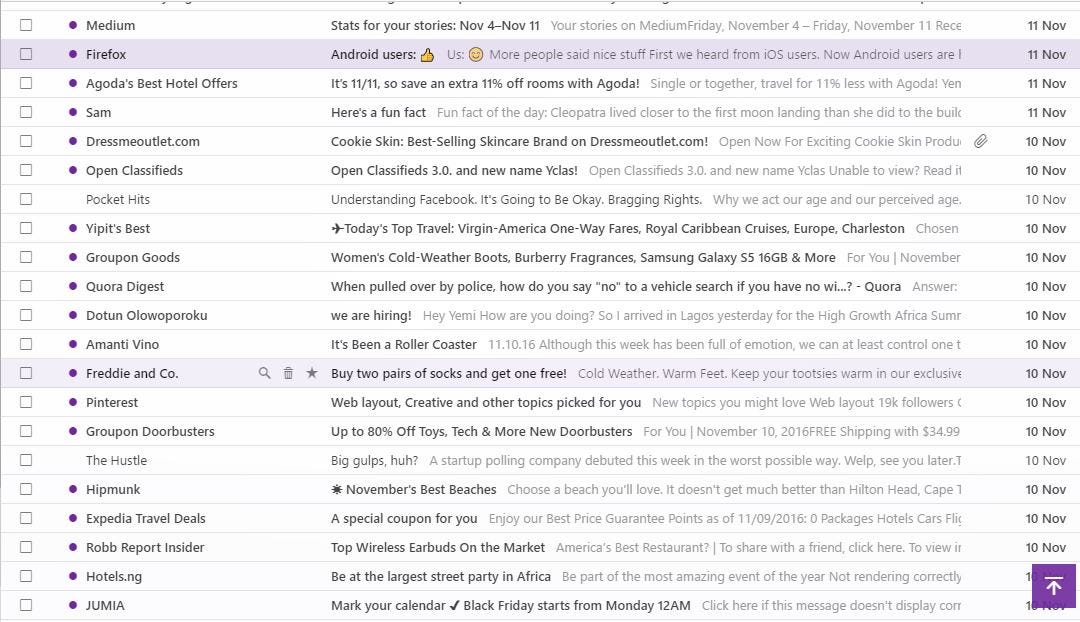Open 'November's Best Beaches' email
Viewport: 1080px width, 622px height.
[x=413, y=489]
